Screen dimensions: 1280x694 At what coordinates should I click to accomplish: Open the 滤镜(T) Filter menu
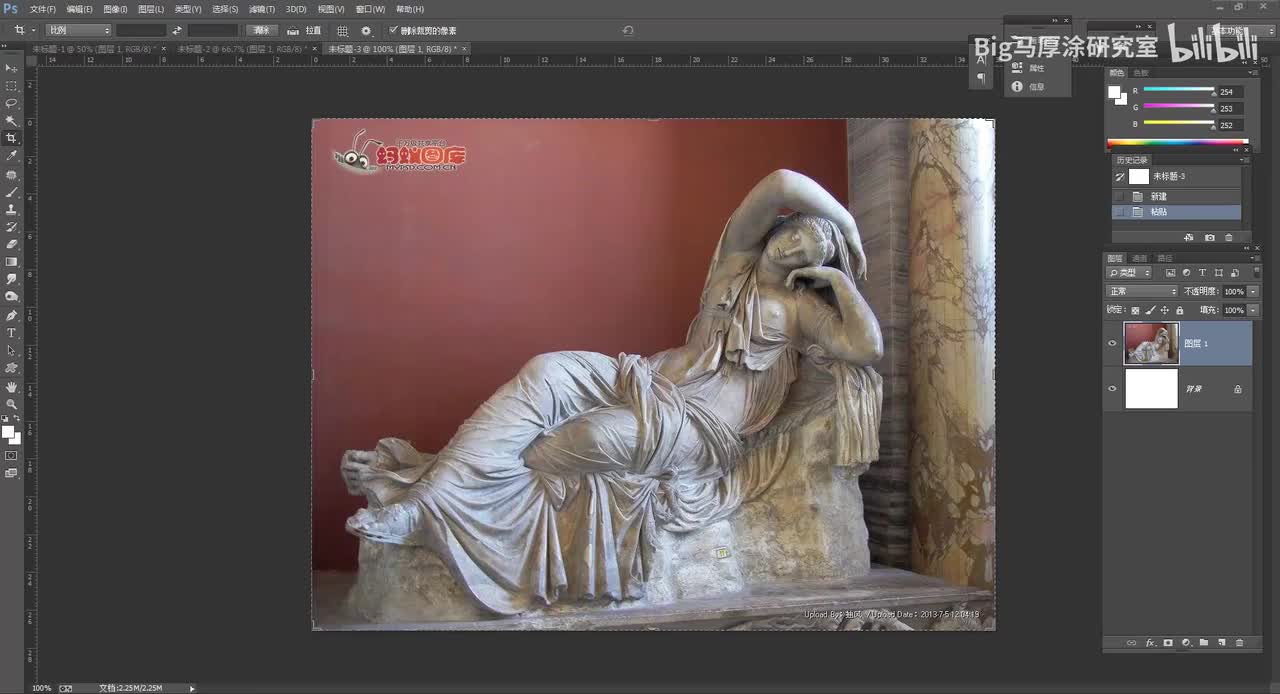click(x=262, y=9)
